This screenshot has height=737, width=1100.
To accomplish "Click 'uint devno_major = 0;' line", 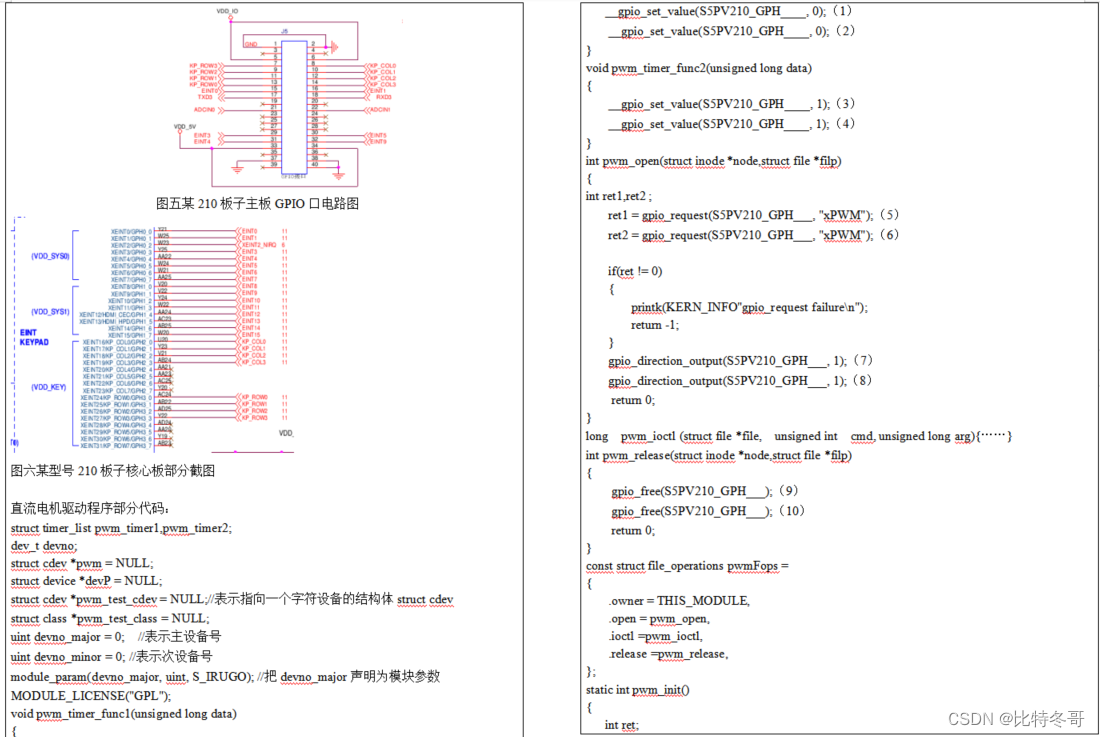I will tap(116, 637).
